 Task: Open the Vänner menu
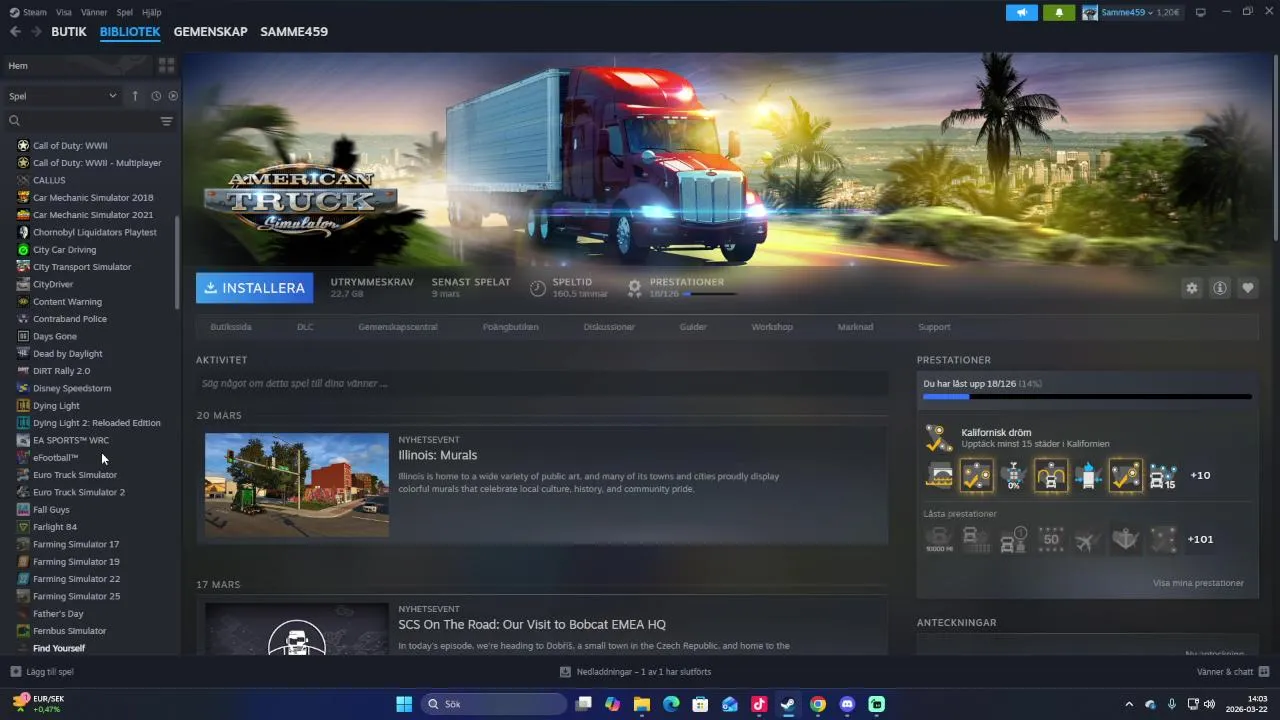coord(94,12)
